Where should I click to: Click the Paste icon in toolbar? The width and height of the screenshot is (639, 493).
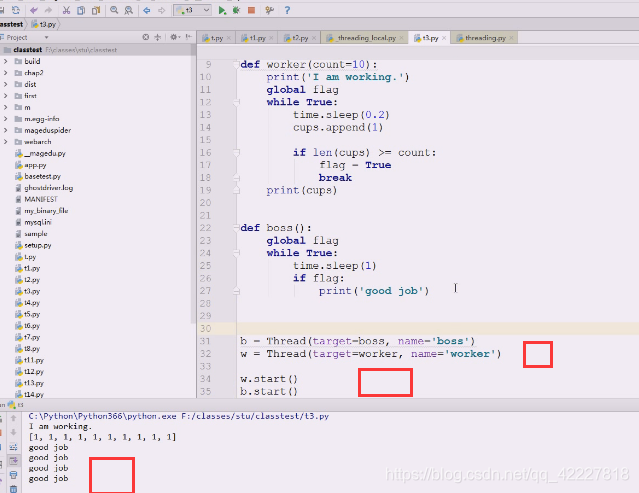pos(96,10)
